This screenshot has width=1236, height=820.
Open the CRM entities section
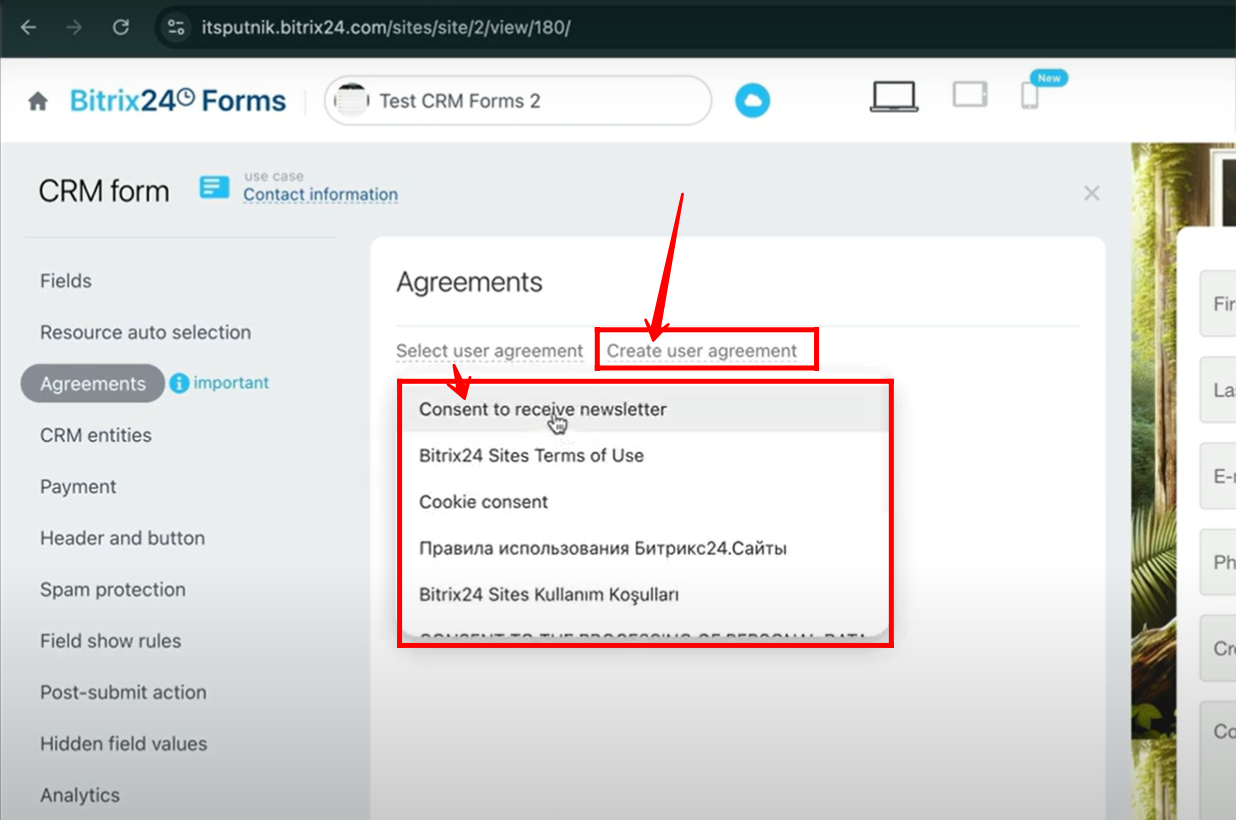coord(96,435)
